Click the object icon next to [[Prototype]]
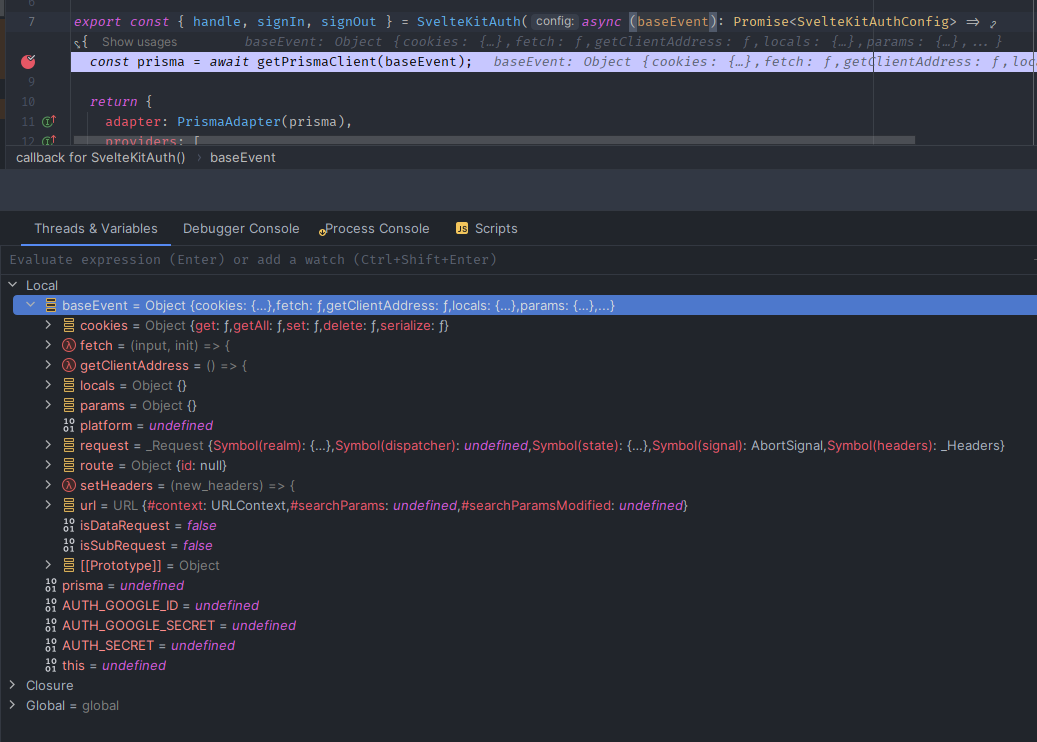The image size is (1037, 742). tap(69, 565)
